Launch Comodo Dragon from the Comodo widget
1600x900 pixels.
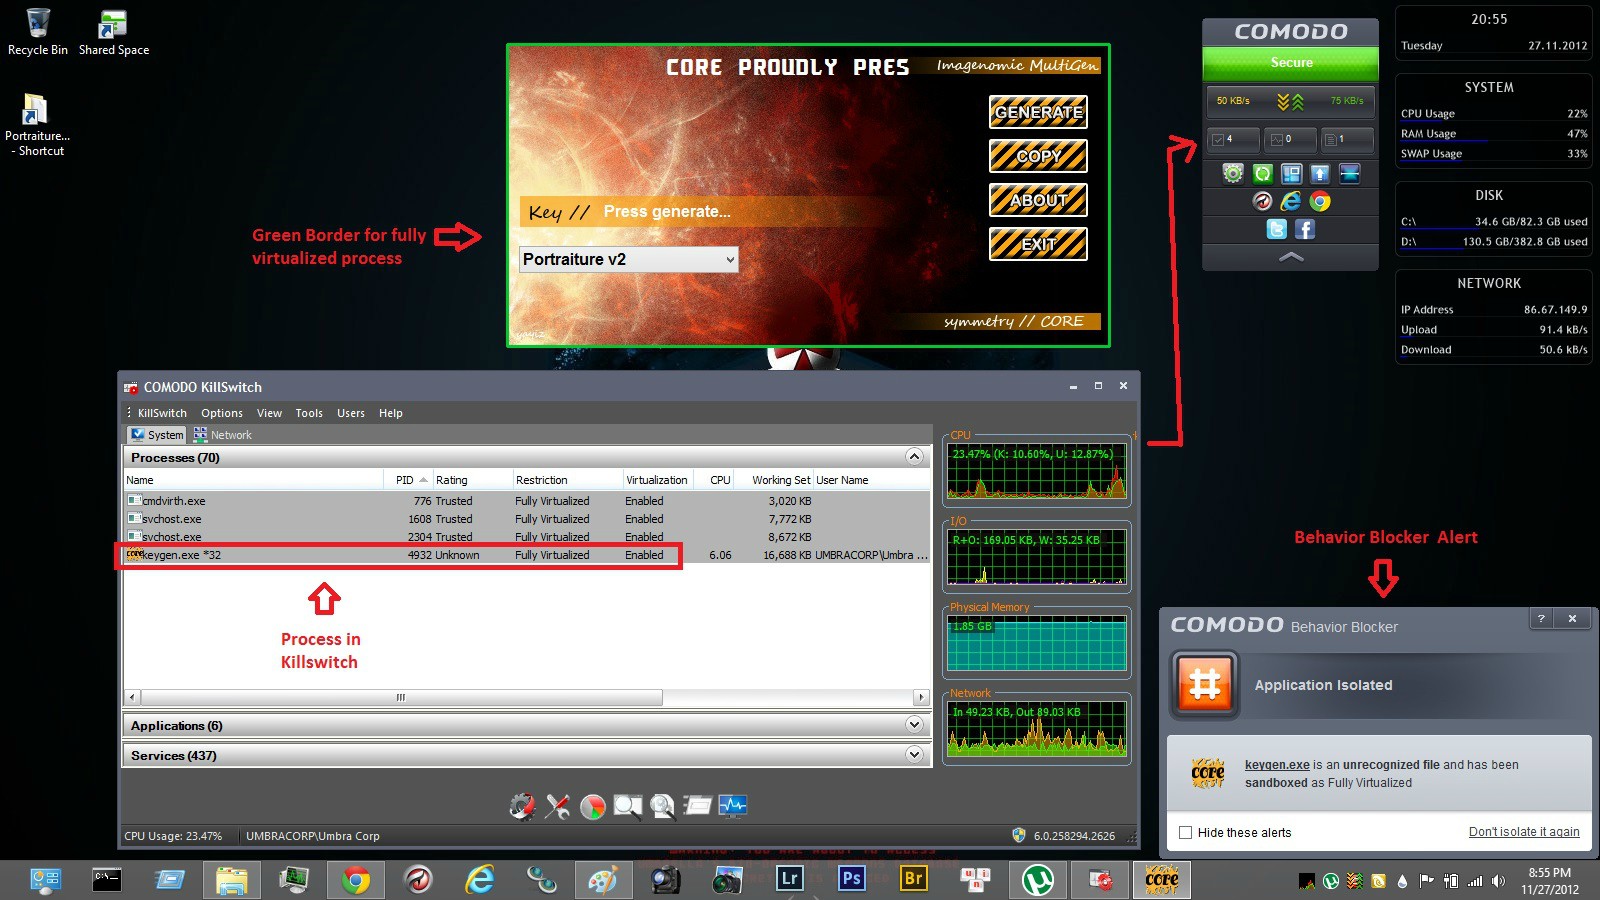pos(1262,202)
